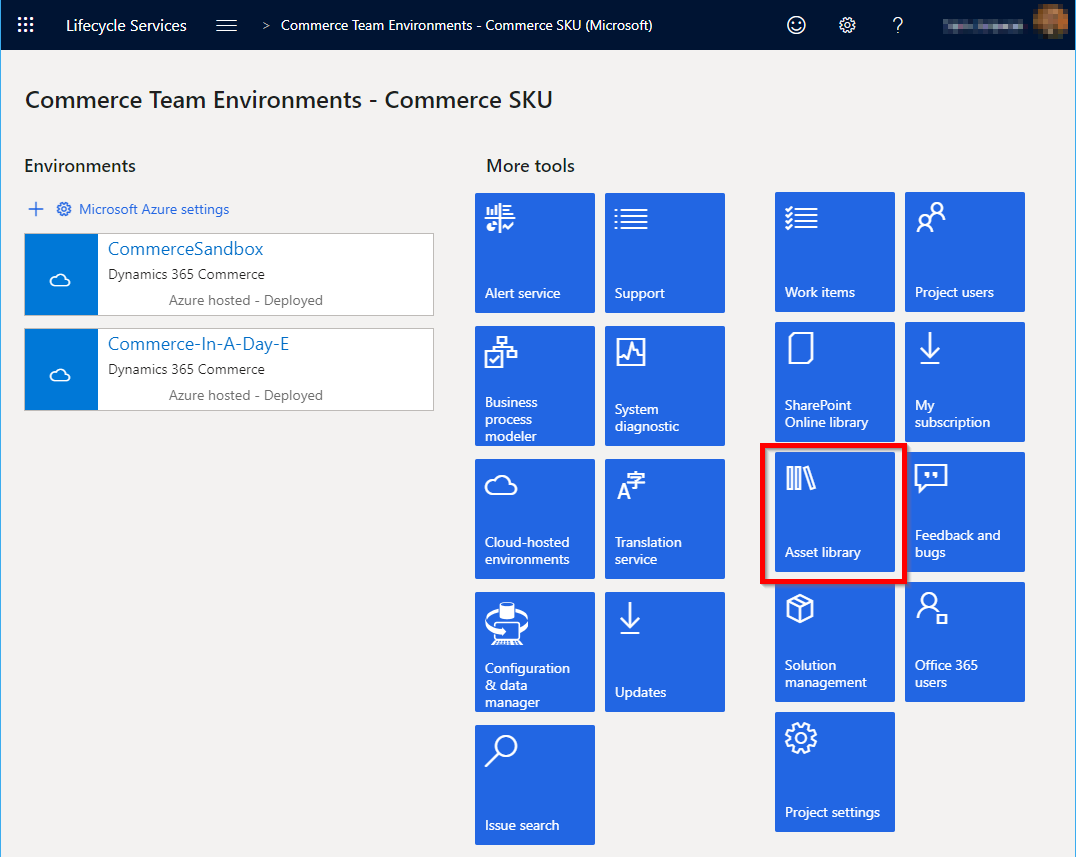Open Microsoft Azure settings
1076x857 pixels.
154,209
